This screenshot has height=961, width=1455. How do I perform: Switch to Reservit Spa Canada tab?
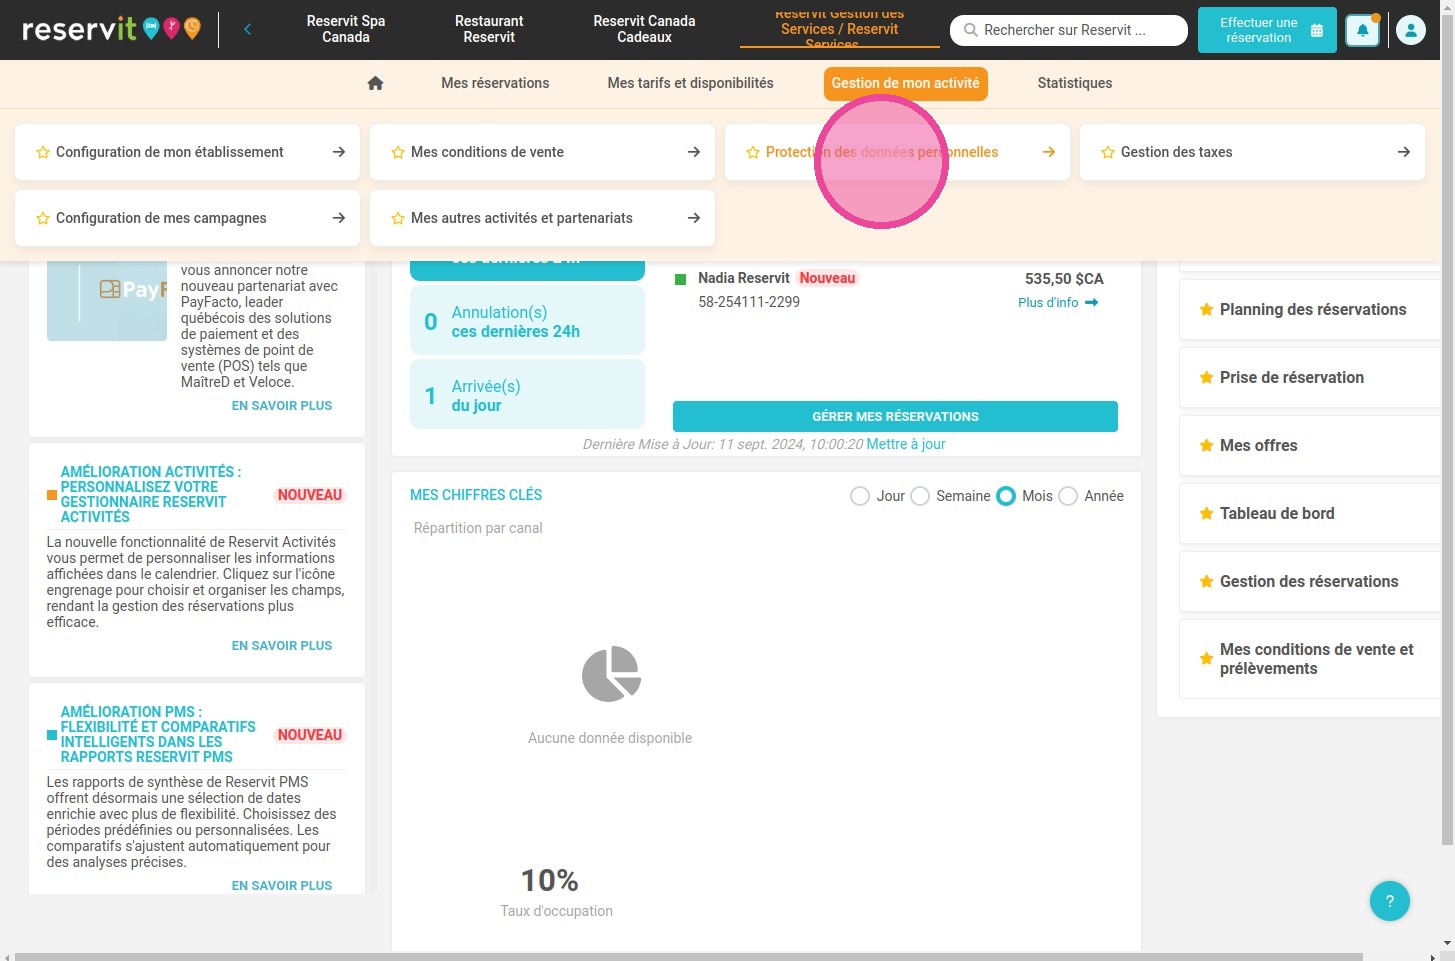346,29
